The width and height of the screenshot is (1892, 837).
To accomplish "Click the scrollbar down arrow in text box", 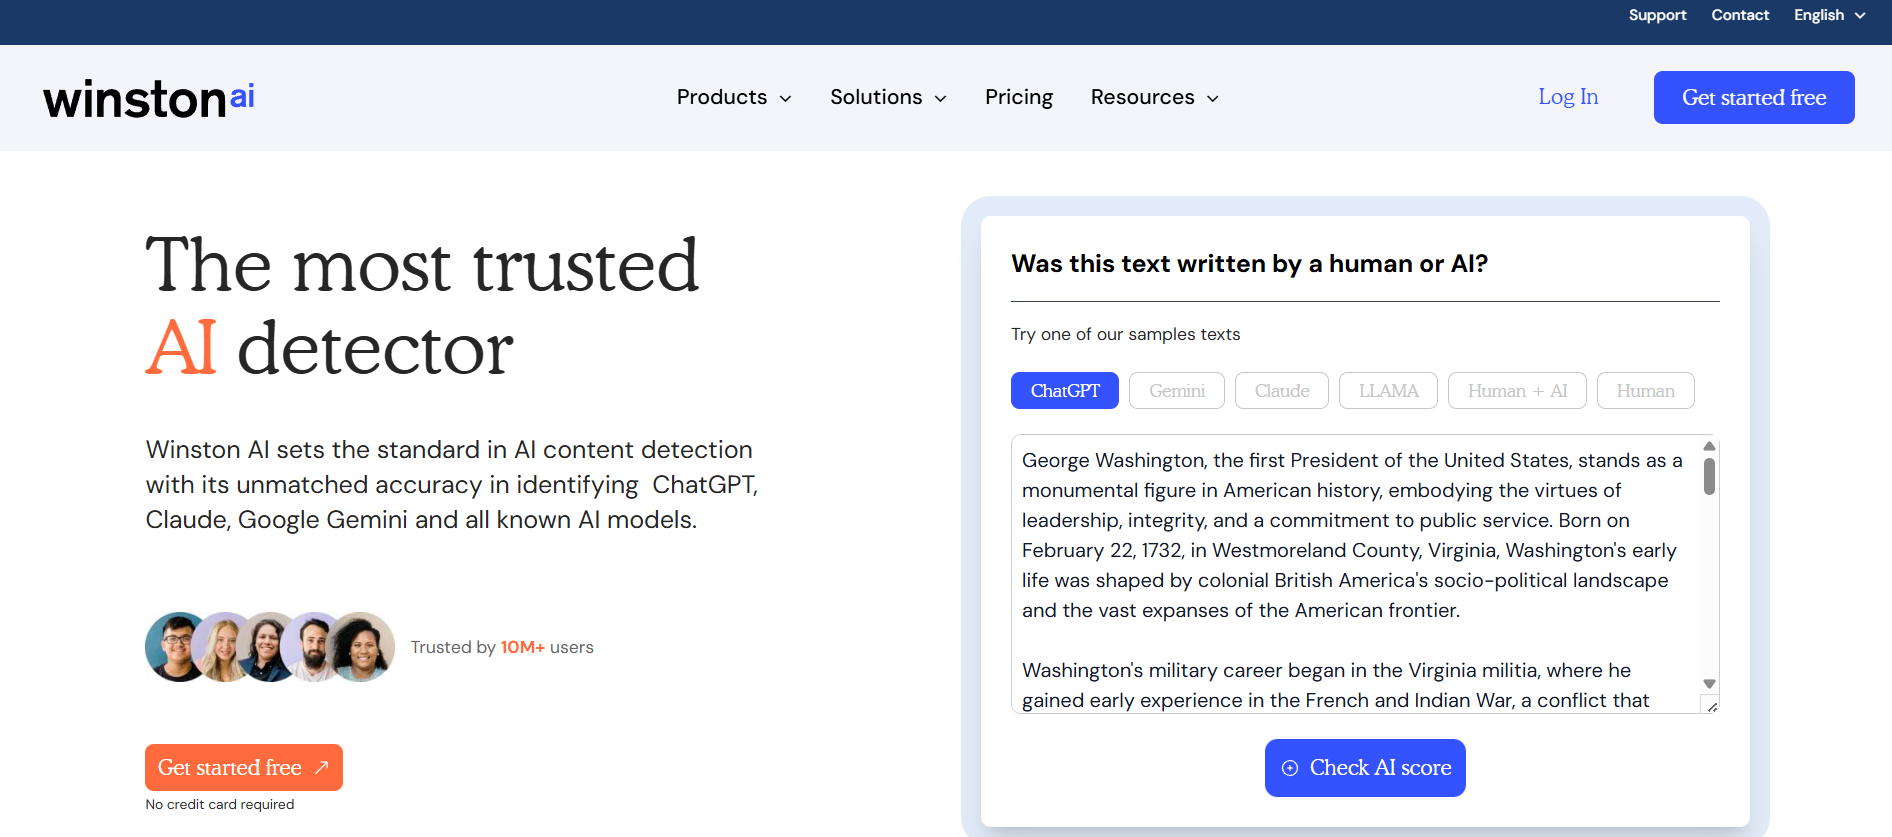I will coord(1709,684).
